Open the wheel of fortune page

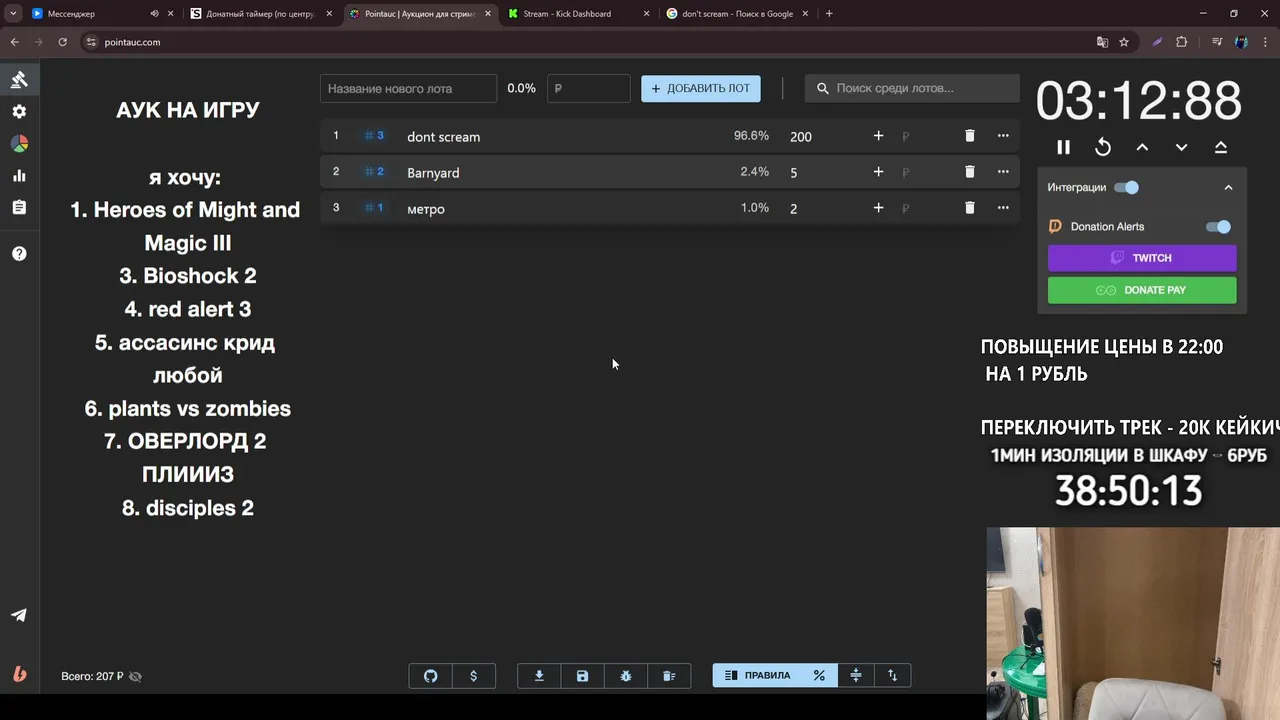point(19,144)
